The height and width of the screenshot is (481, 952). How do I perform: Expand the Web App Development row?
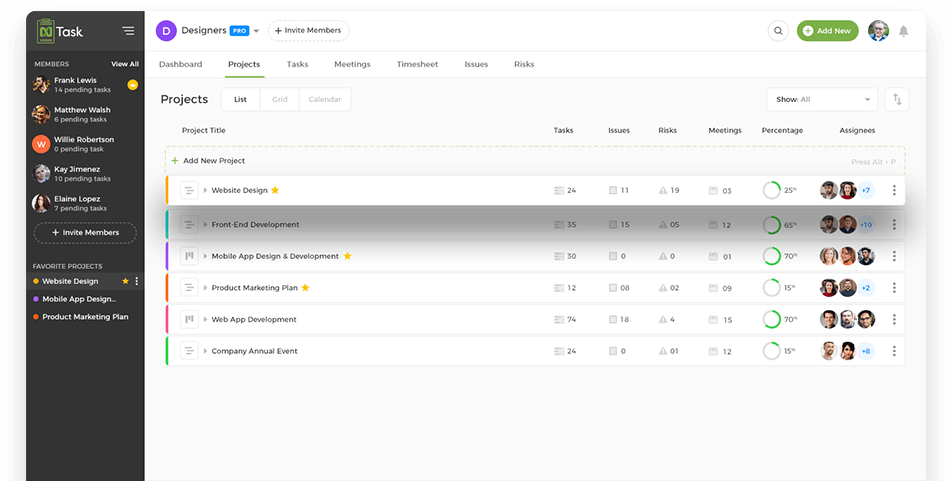[x=205, y=319]
